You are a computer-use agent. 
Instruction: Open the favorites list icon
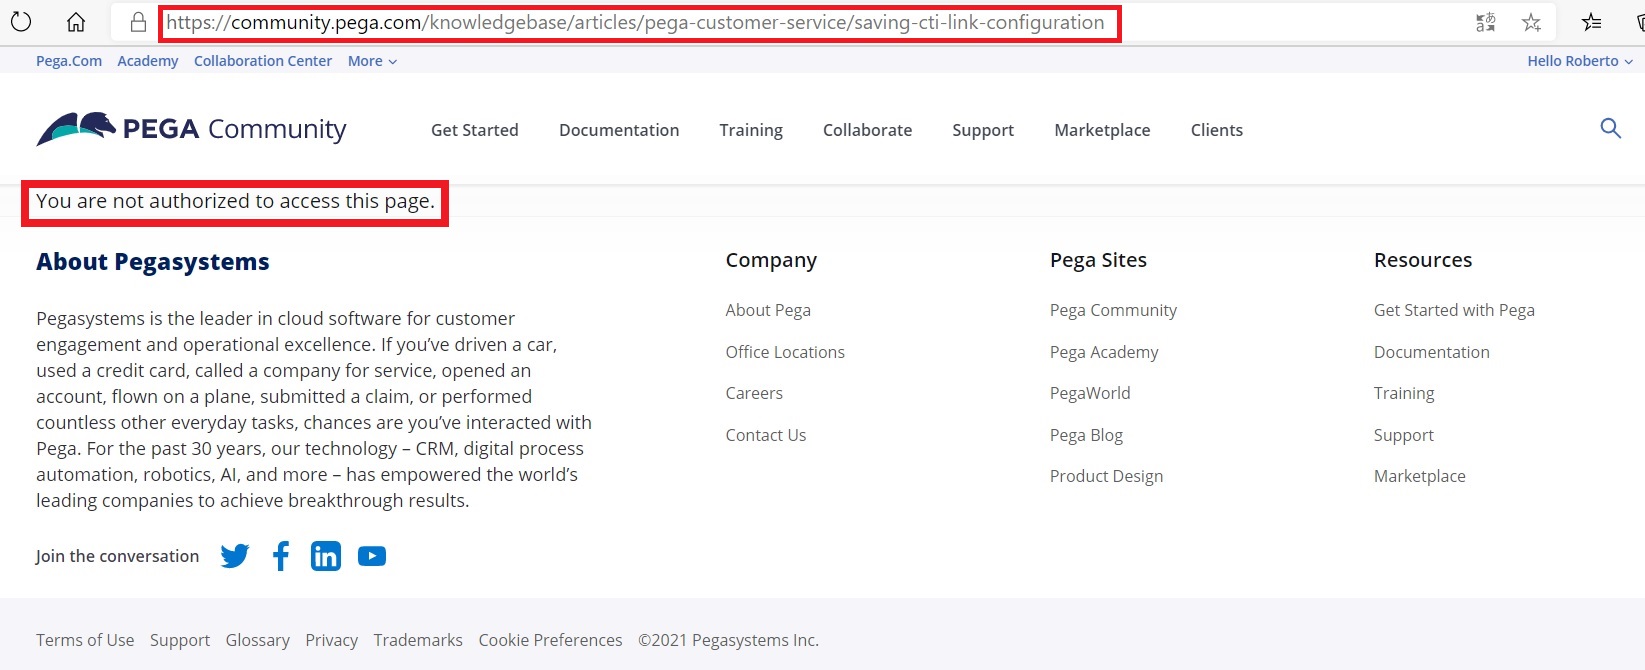(1591, 22)
